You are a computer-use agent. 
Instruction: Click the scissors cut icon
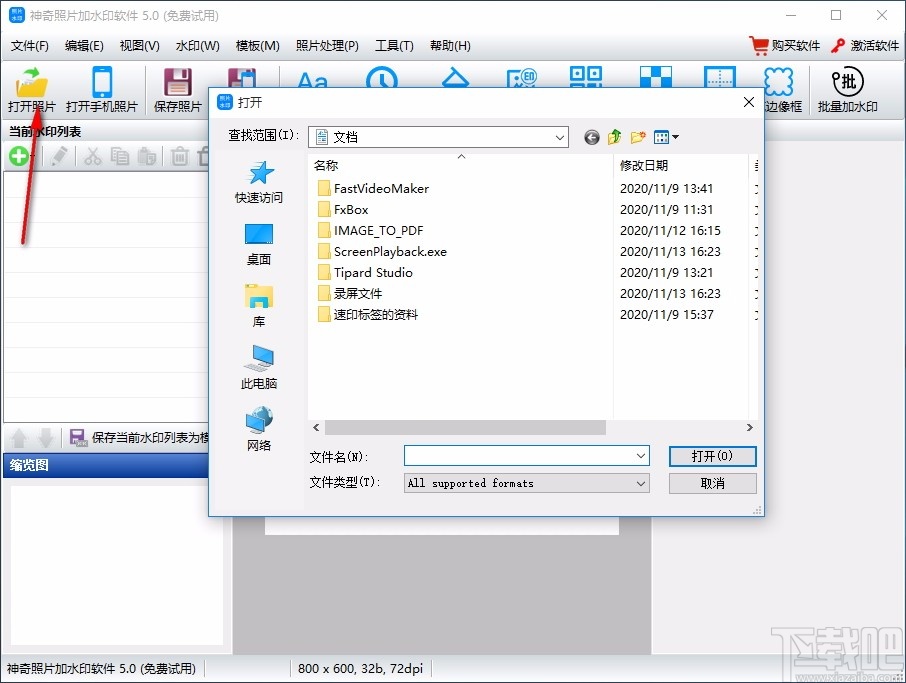click(93, 156)
